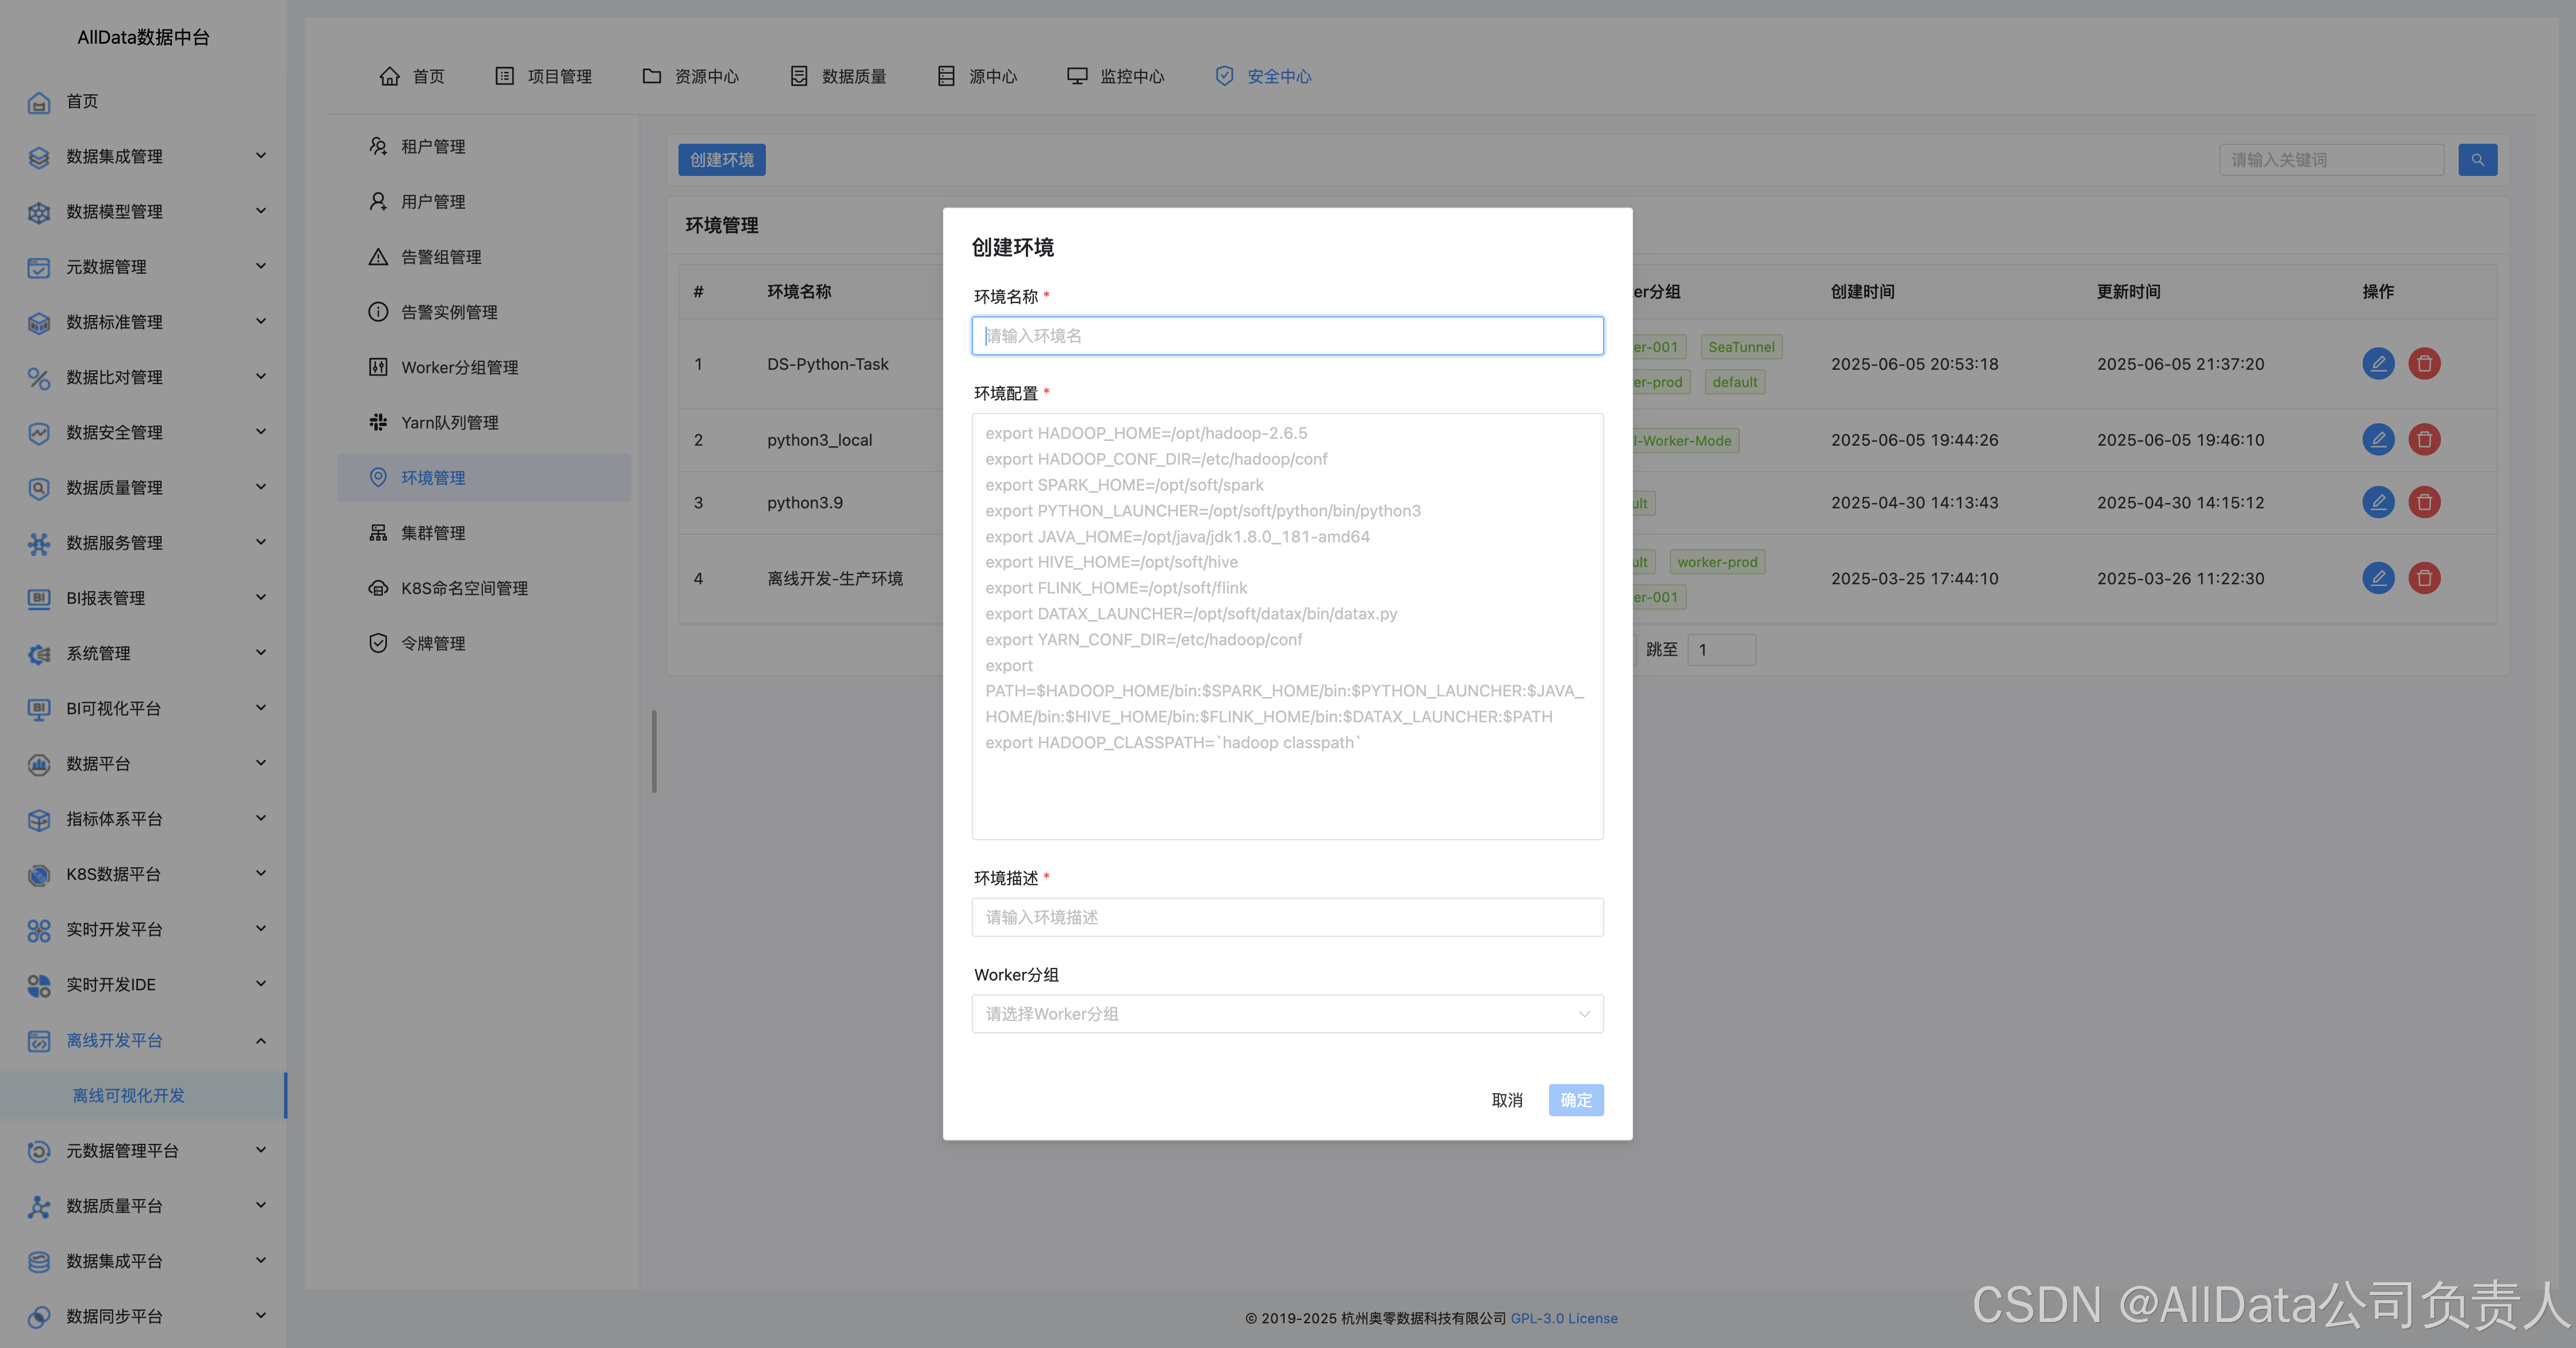Focus the 环境描述 input field
This screenshot has height=1348, width=2576.
1287,918
